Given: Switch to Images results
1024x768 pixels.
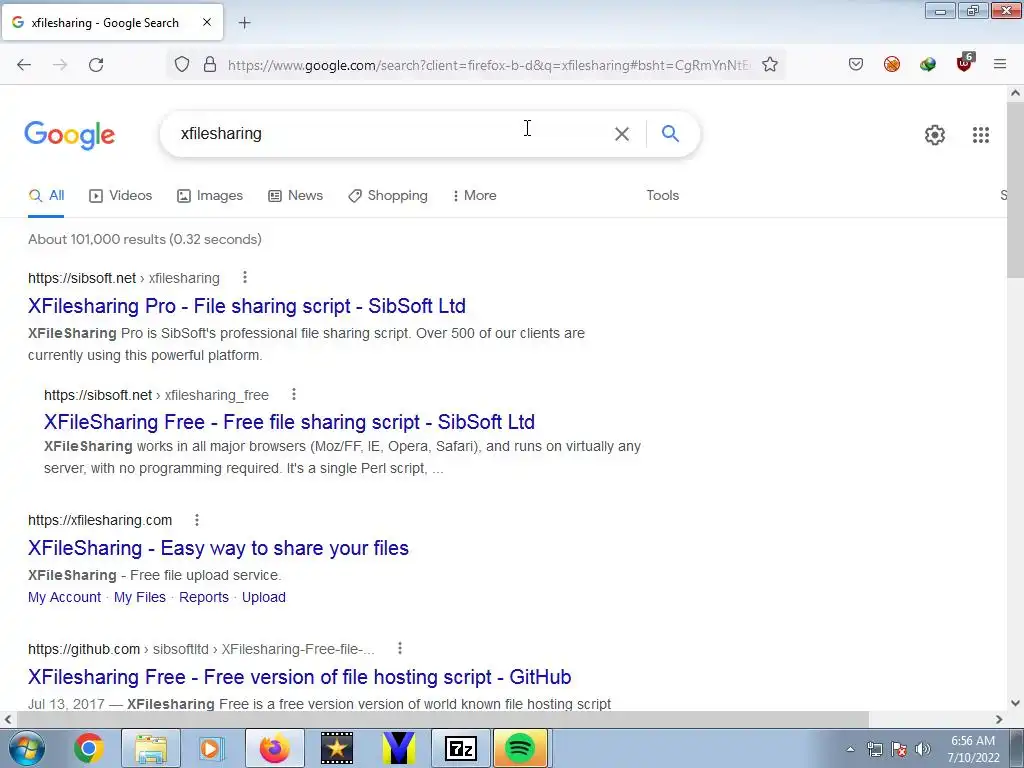Looking at the screenshot, I should coord(210,195).
